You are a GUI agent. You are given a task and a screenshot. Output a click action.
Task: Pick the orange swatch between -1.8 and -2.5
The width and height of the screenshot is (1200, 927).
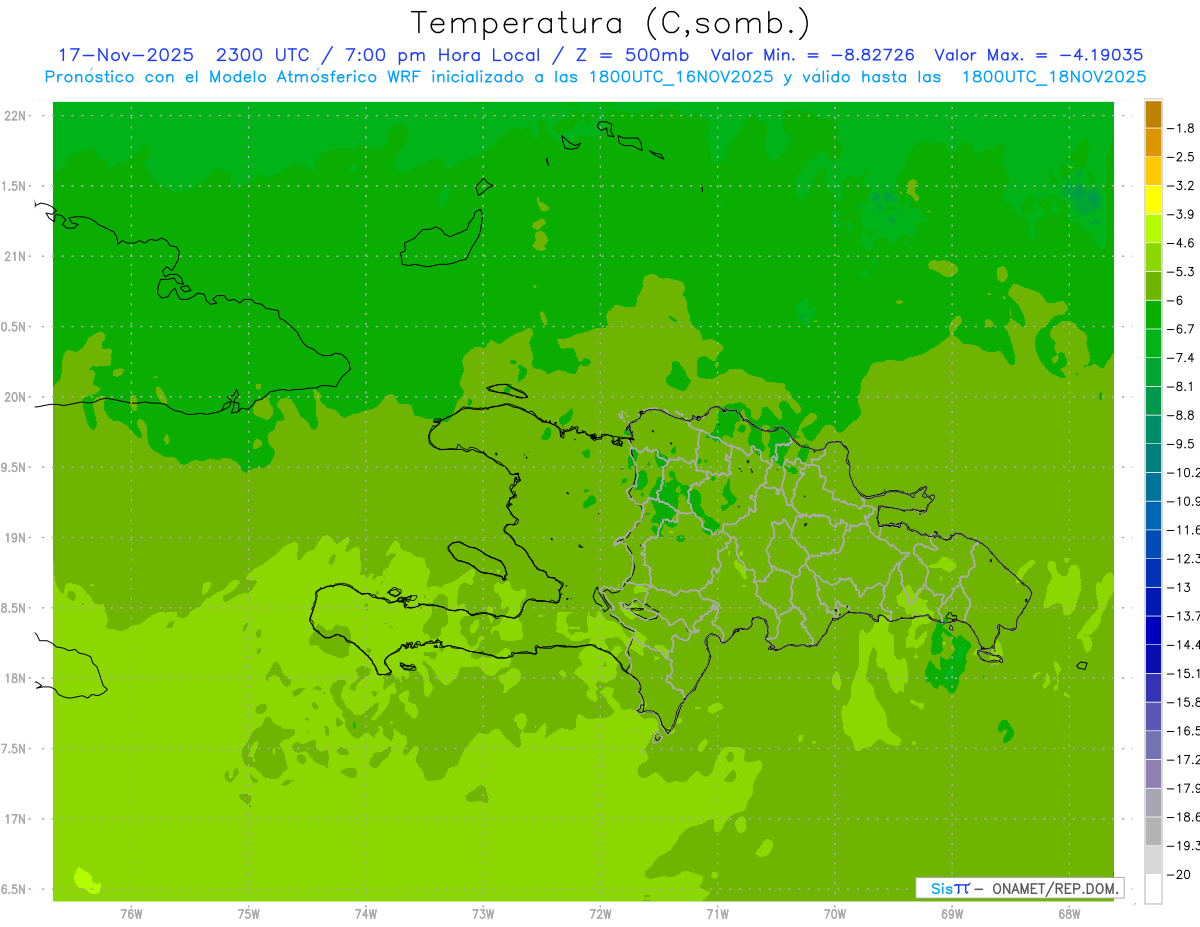[x=1154, y=142]
